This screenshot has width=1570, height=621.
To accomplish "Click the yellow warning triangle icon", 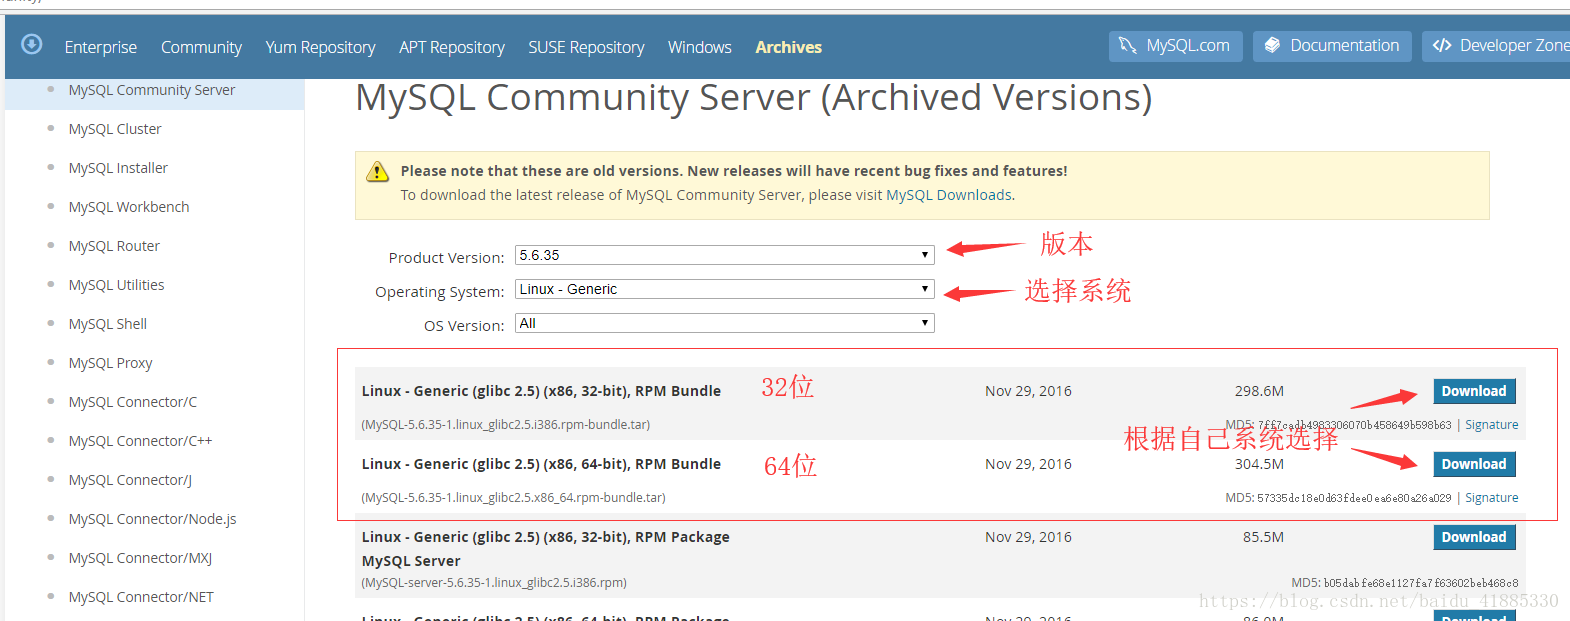I will click(x=377, y=172).
